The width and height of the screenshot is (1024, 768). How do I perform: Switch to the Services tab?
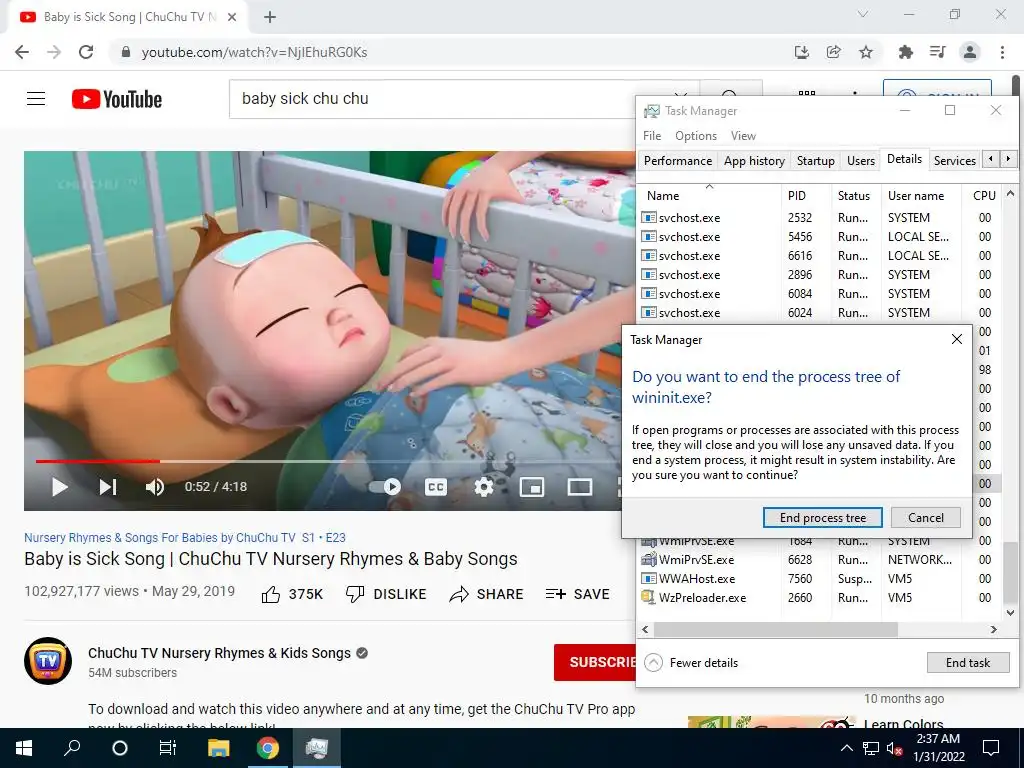point(954,161)
